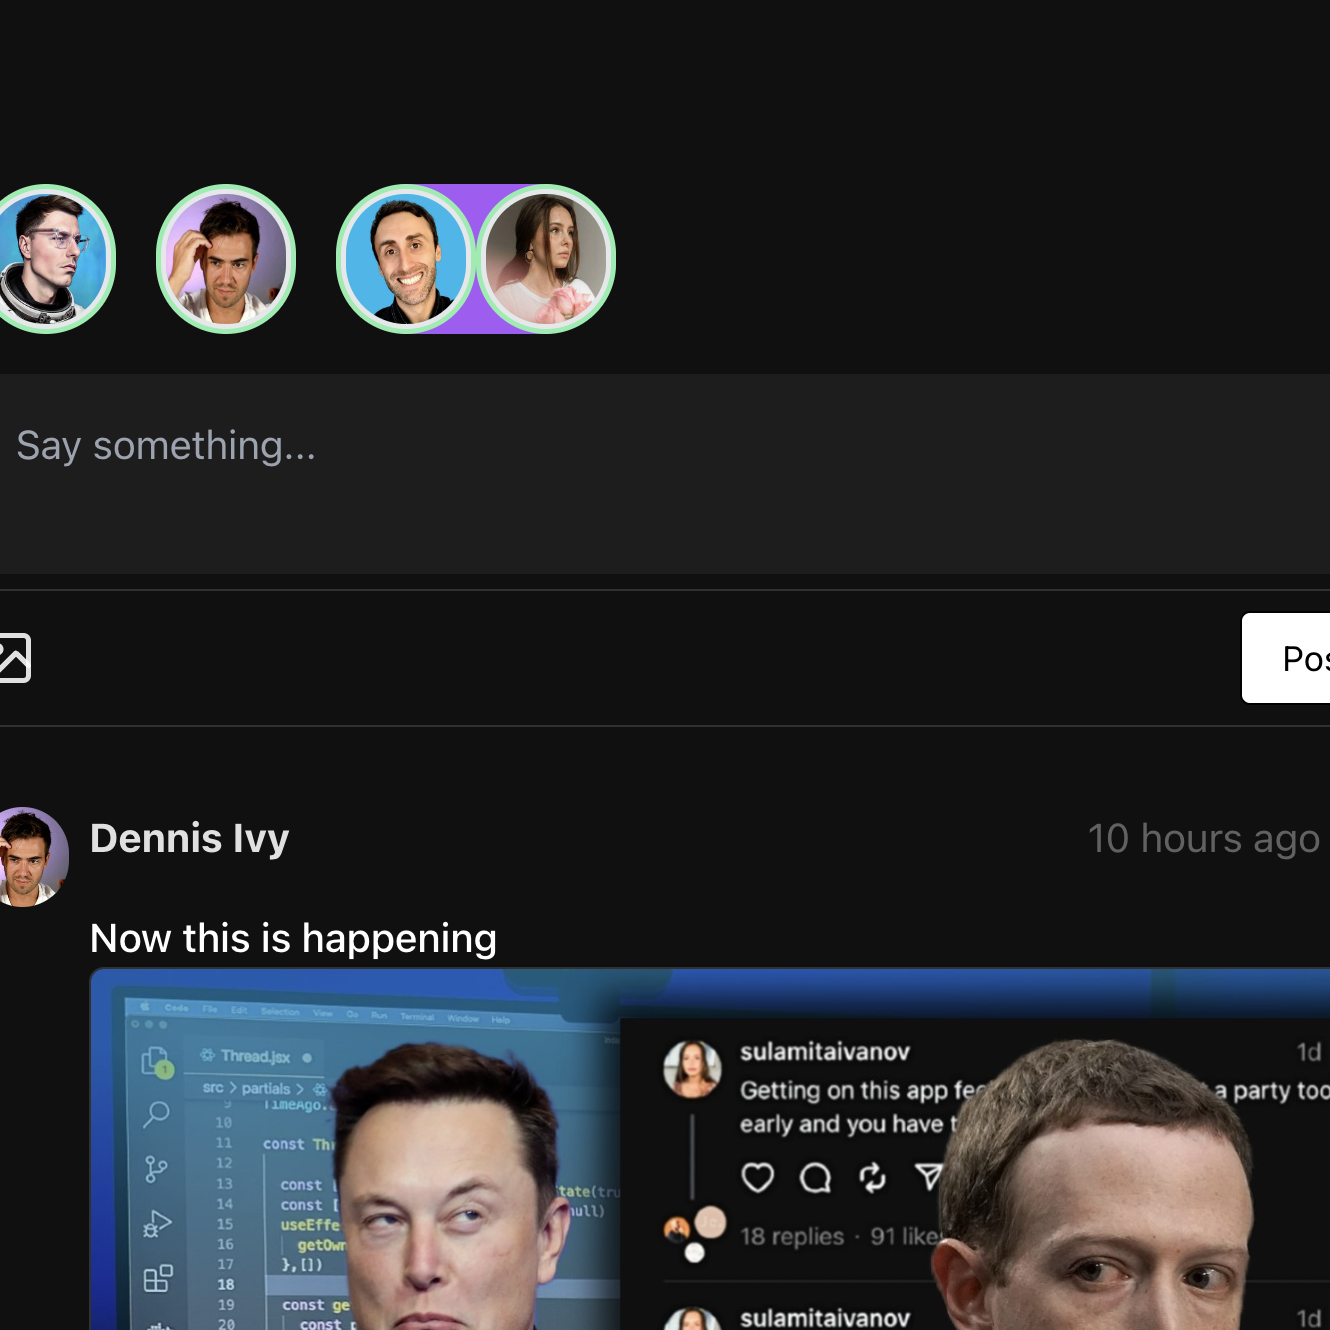
Task: Open story of man with glasses in spacesuit
Action: pyautogui.click(x=50, y=259)
